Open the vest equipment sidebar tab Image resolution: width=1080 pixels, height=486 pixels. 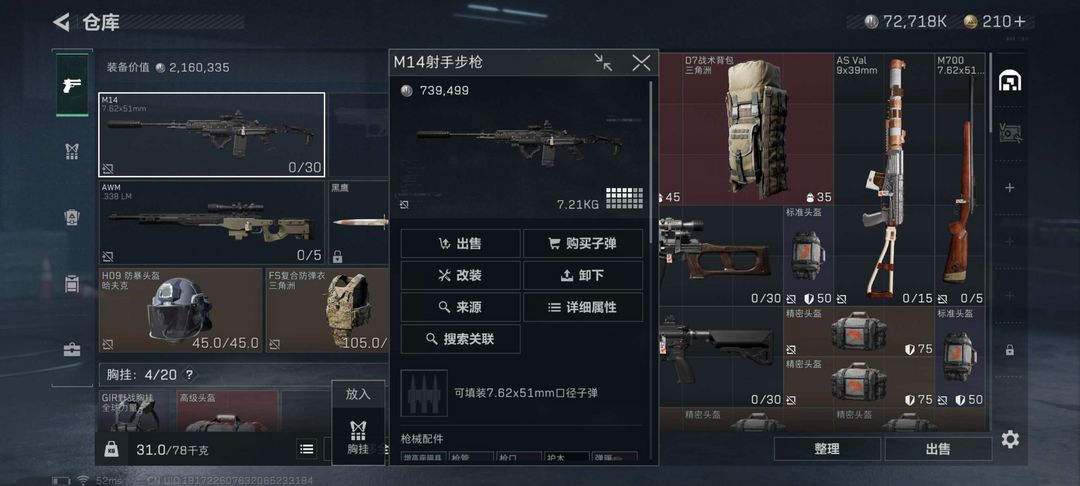pos(72,151)
